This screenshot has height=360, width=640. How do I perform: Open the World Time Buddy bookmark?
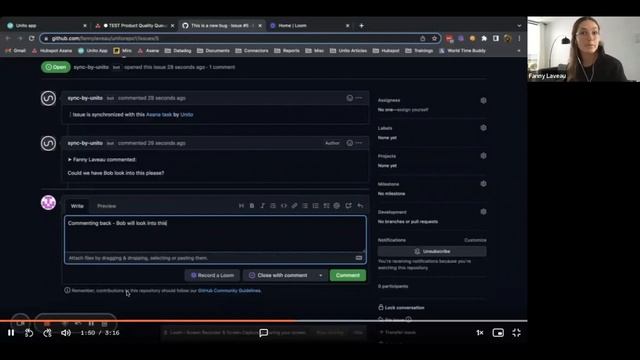click(462, 51)
